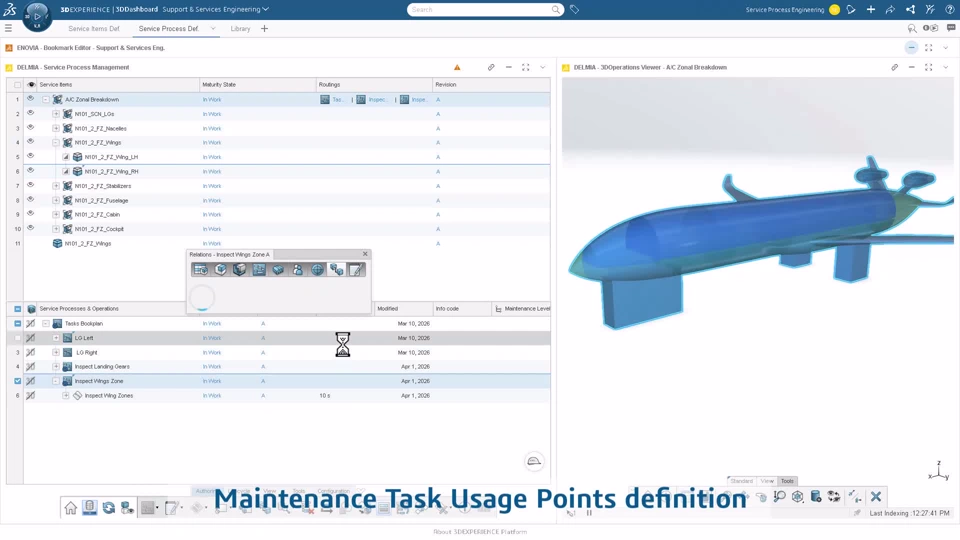The image size is (960, 540).
Task: Add a new dashboard tab with plus
Action: pos(264,28)
